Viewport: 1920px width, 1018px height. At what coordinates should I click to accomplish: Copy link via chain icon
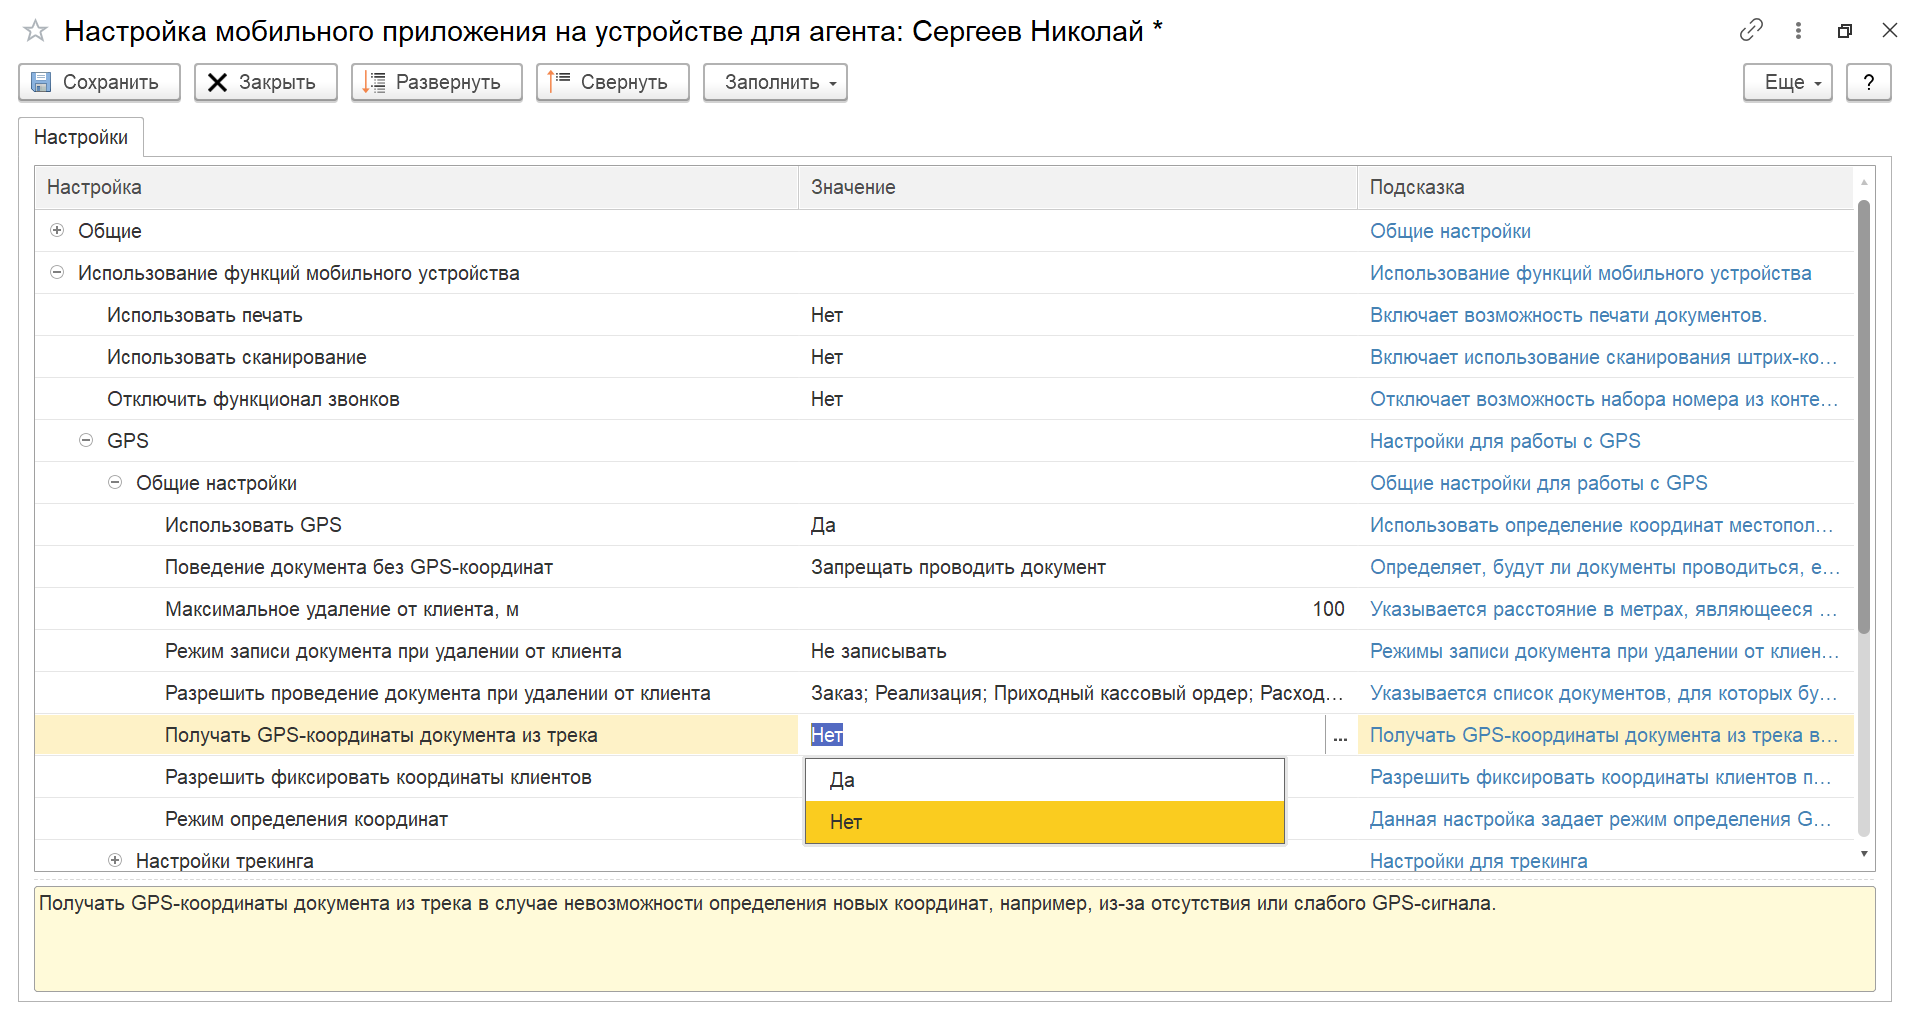pos(1751,30)
